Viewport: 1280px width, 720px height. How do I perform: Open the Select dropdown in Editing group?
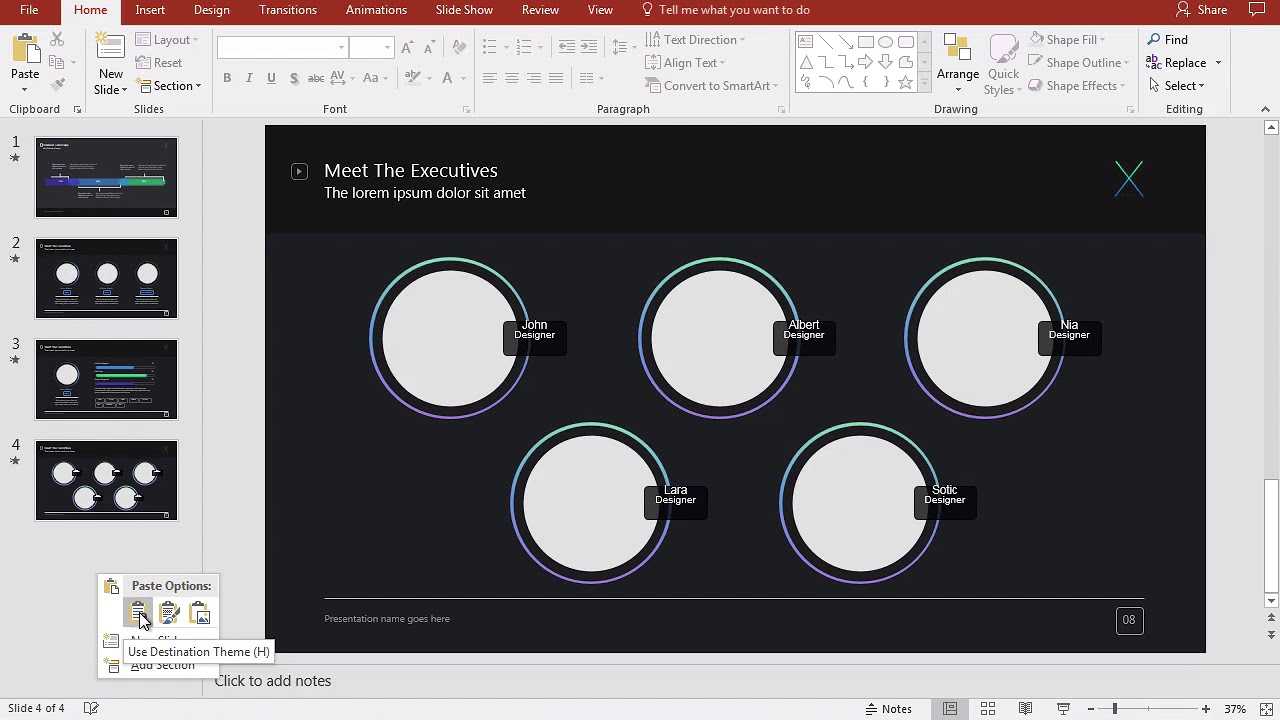tap(1178, 86)
